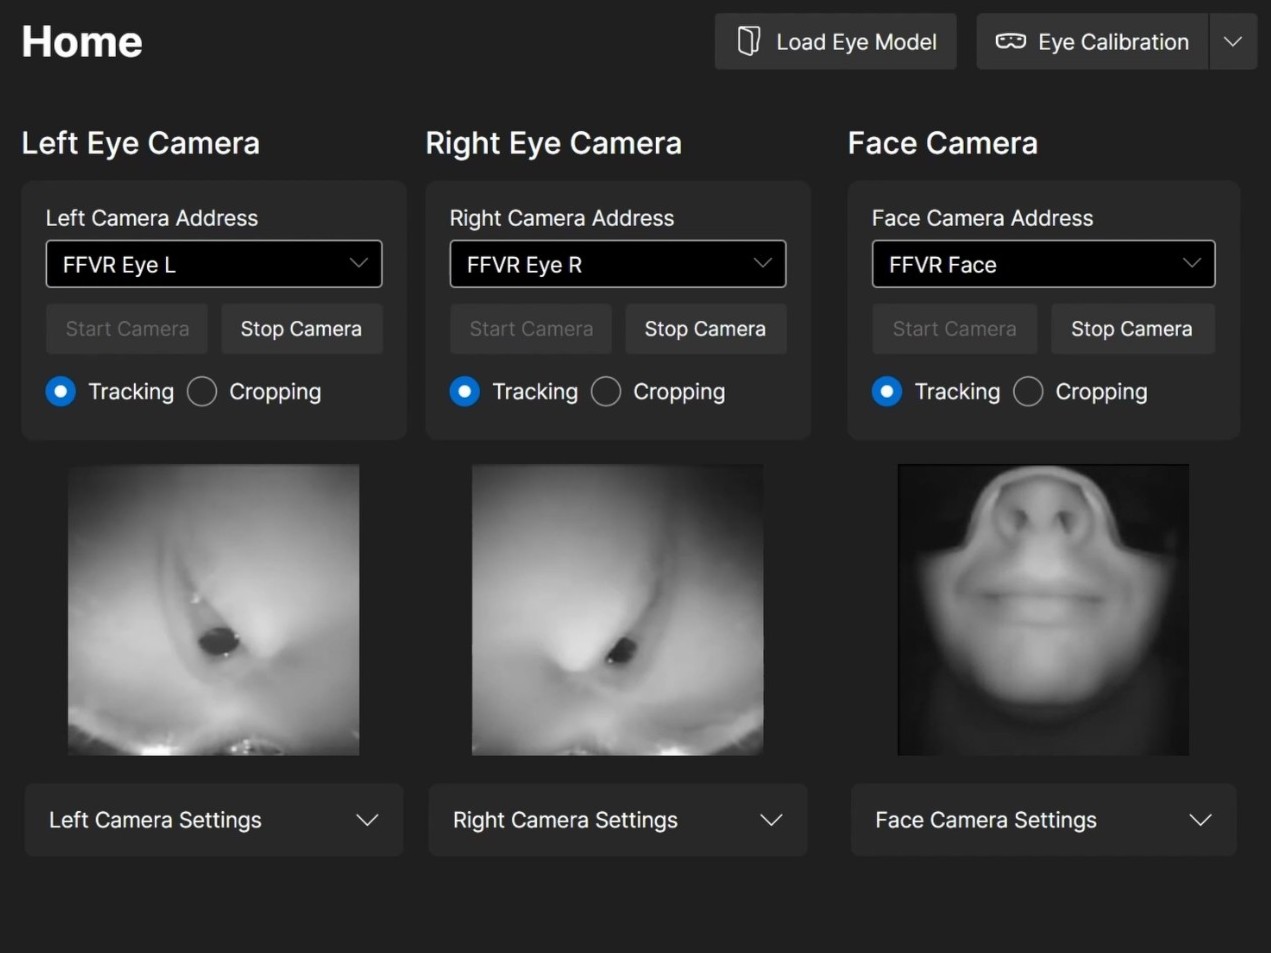Screen dimensions: 1271x953
Task: Click the face camera preview image
Action: 1043,609
